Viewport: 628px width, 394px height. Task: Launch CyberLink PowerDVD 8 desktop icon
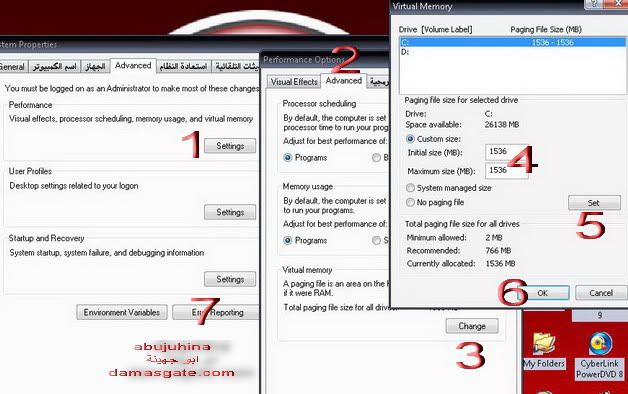[x=600, y=356]
